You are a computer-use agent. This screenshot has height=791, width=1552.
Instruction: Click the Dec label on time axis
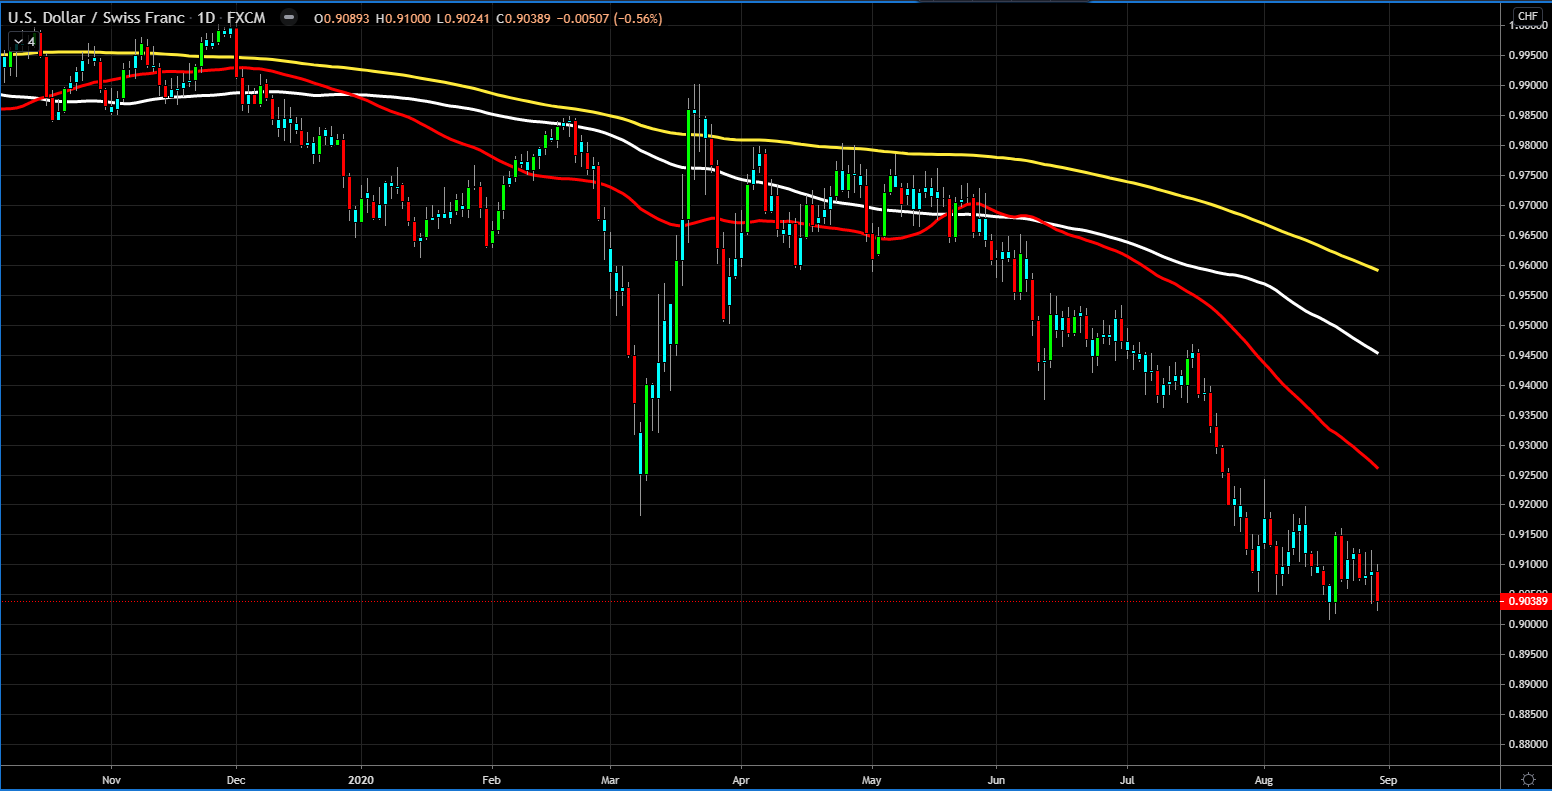pos(236,778)
